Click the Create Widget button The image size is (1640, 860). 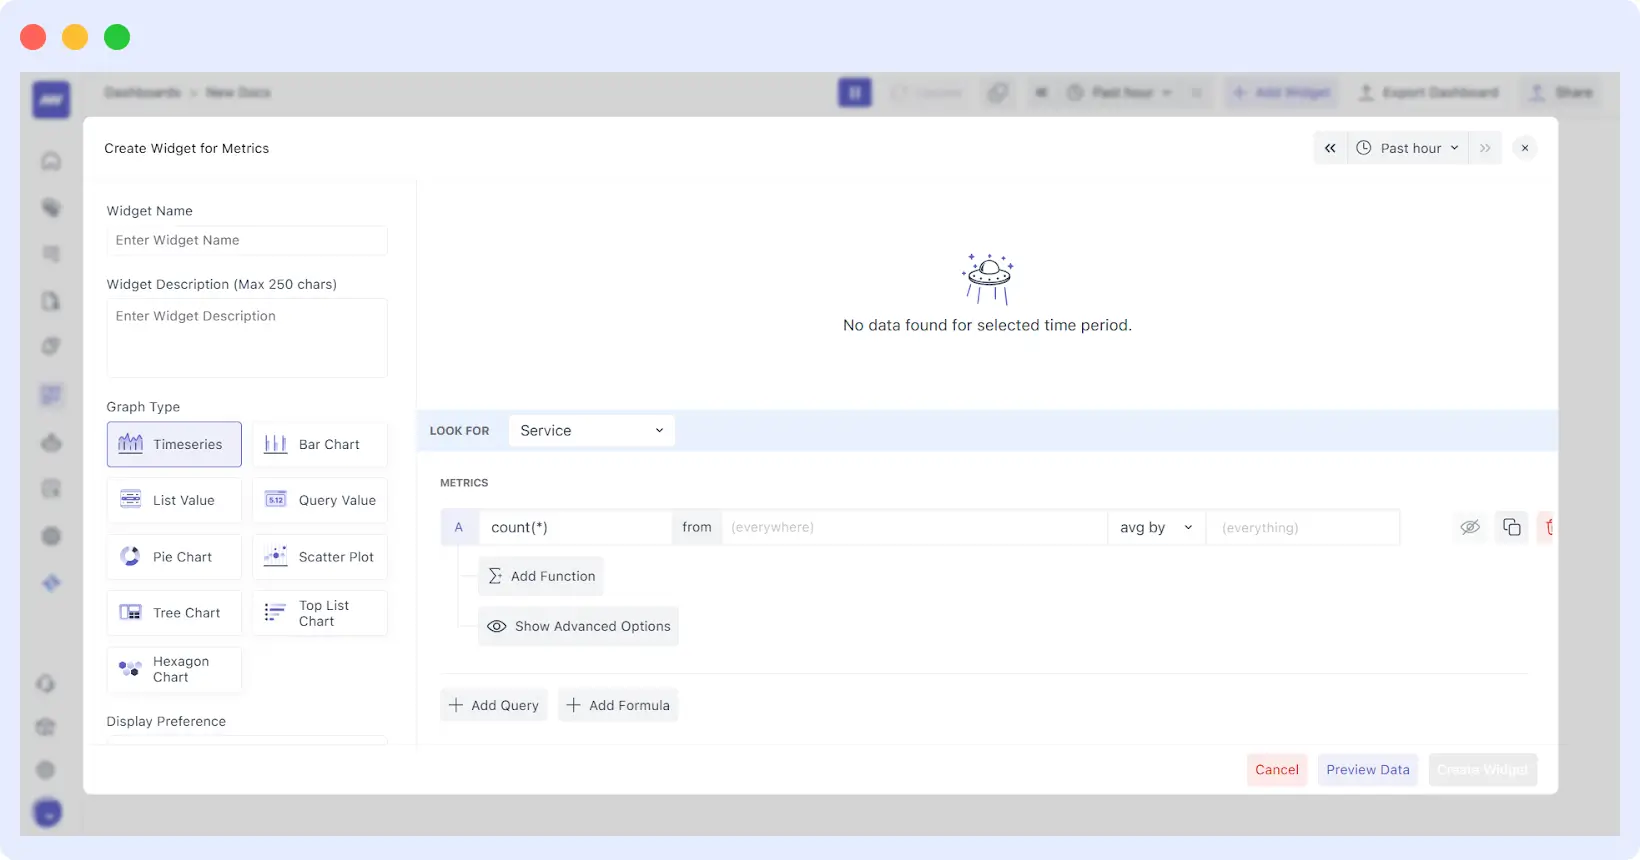[1483, 769]
